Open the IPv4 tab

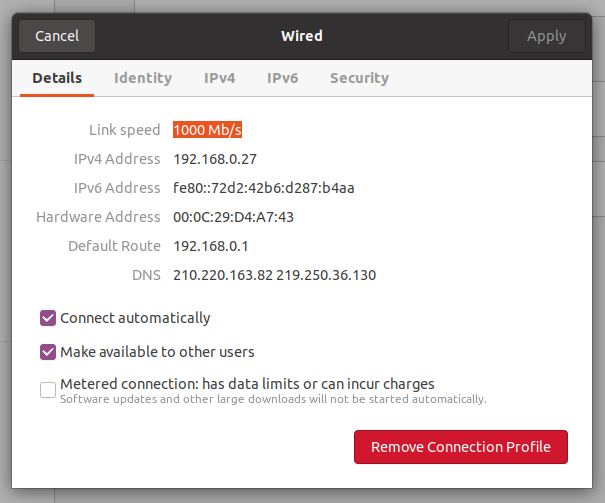(219, 78)
